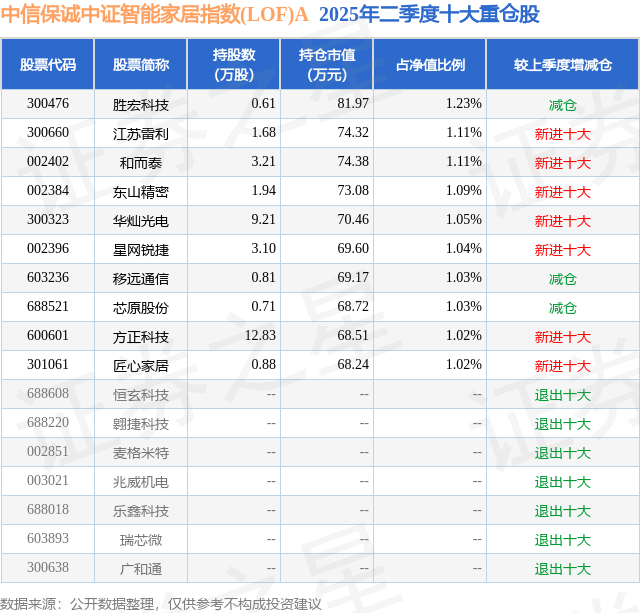This screenshot has height=613, width=640.
Task: Click 新进十大 in the 匠心家居 row
Action: [x=563, y=366]
